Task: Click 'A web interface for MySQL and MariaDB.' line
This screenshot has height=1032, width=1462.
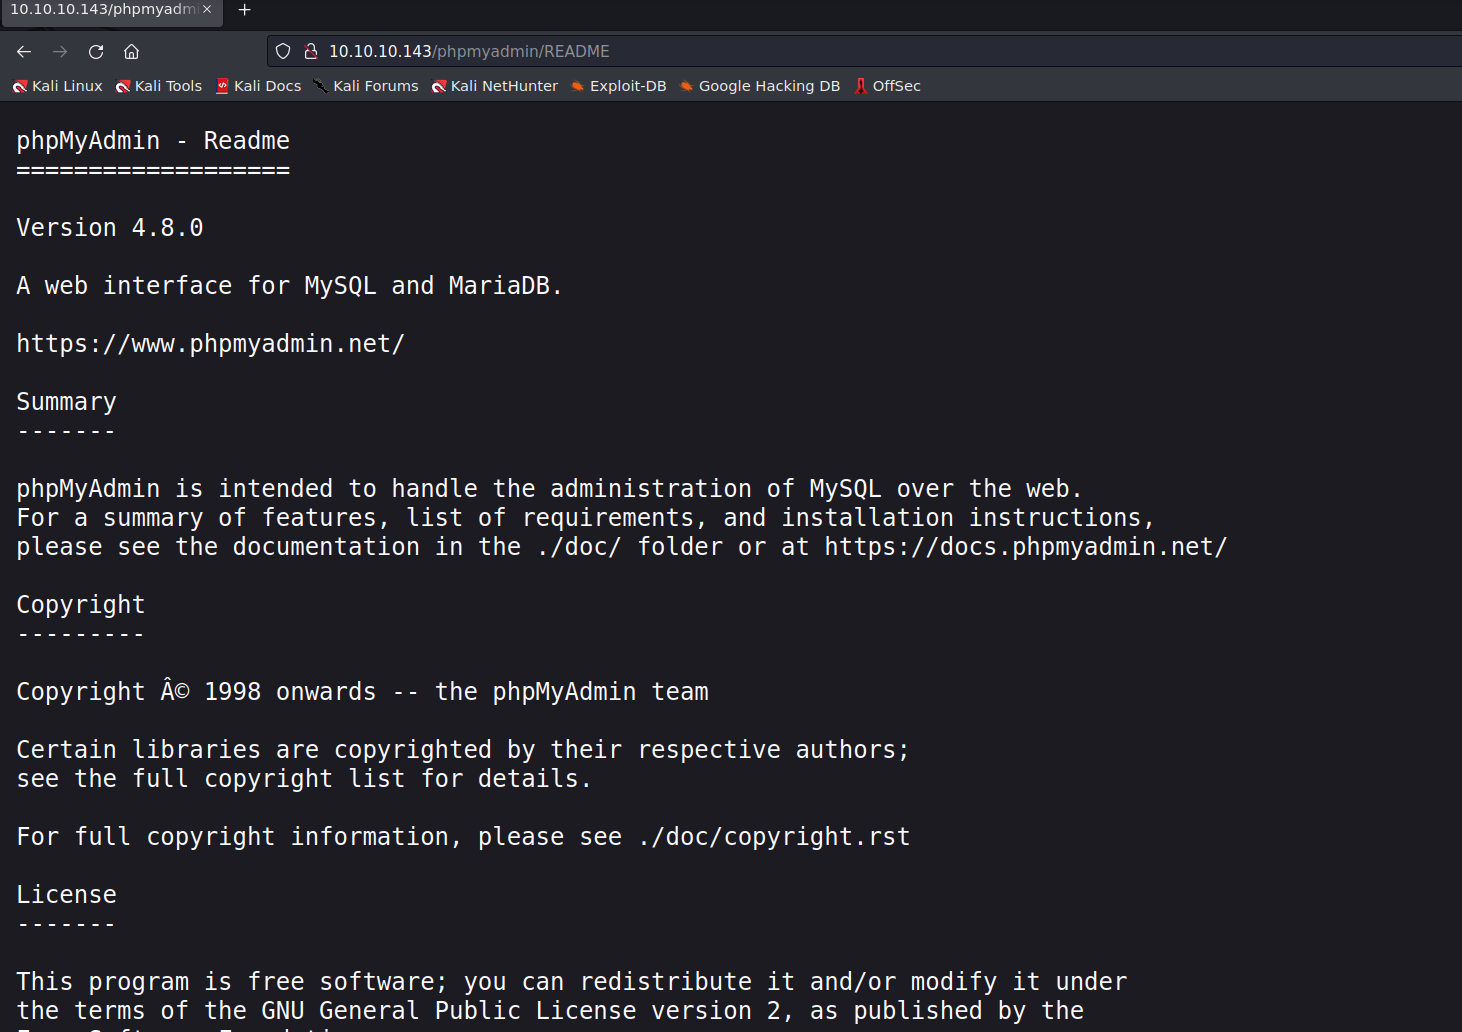Action: pos(289,286)
